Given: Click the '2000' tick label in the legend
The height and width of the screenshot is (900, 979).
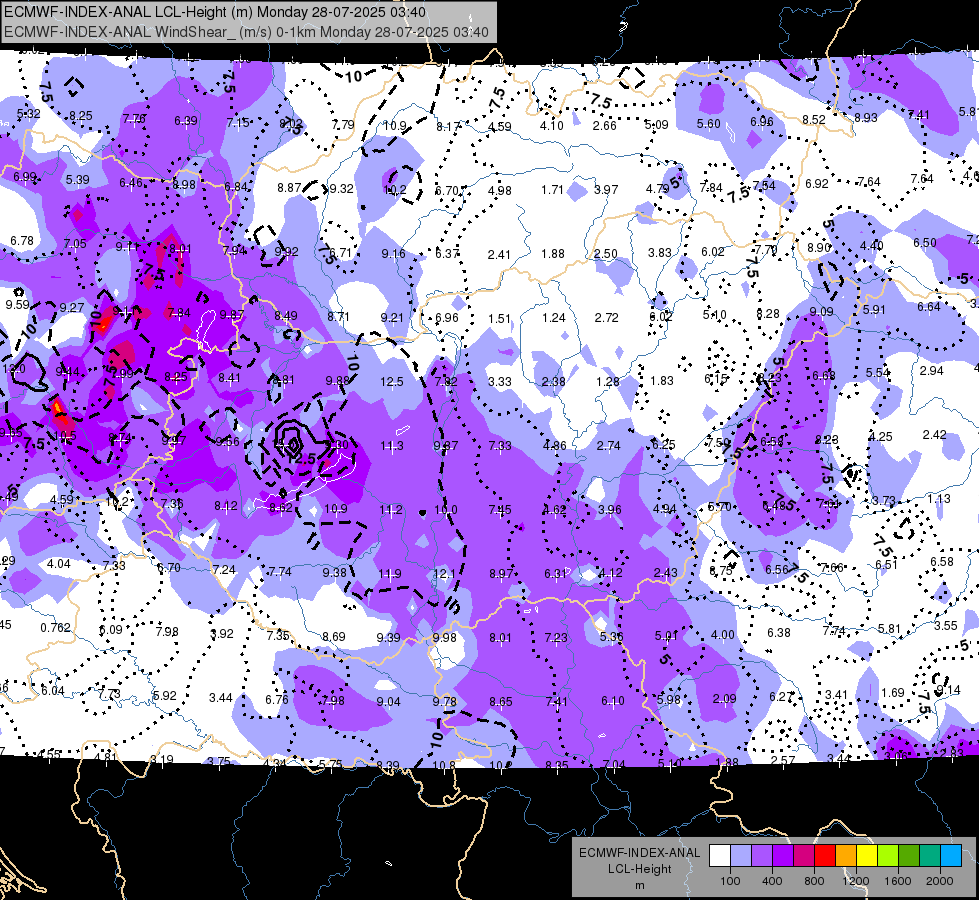Looking at the screenshot, I should [940, 881].
